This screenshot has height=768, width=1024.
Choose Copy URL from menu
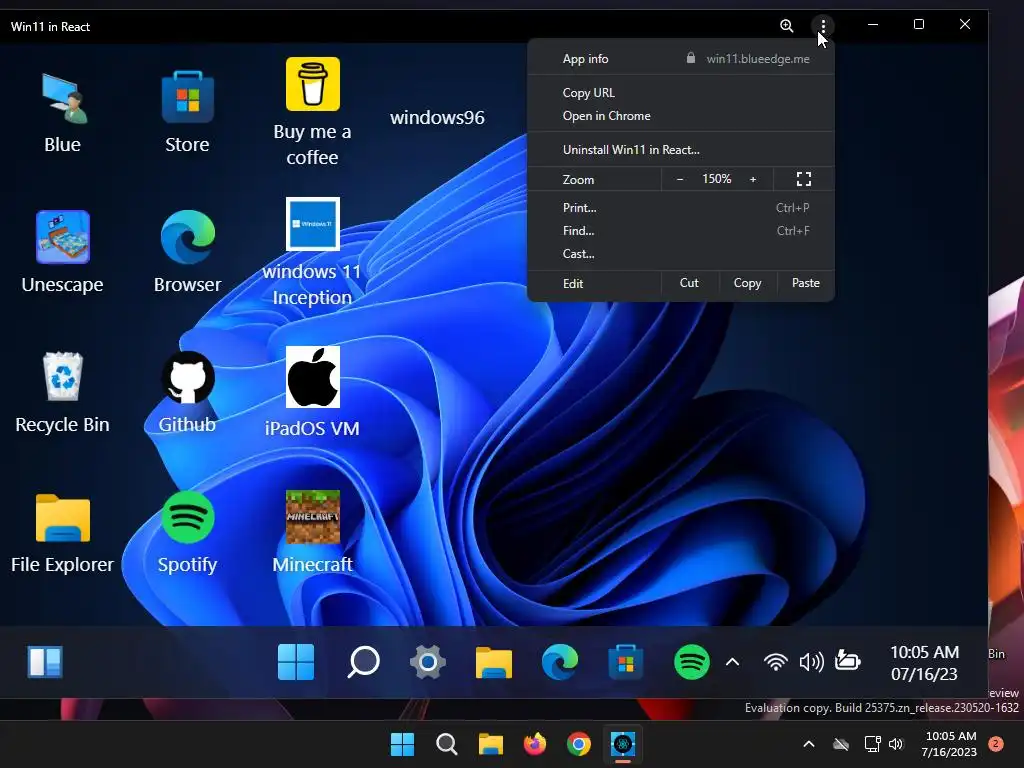pos(680,93)
